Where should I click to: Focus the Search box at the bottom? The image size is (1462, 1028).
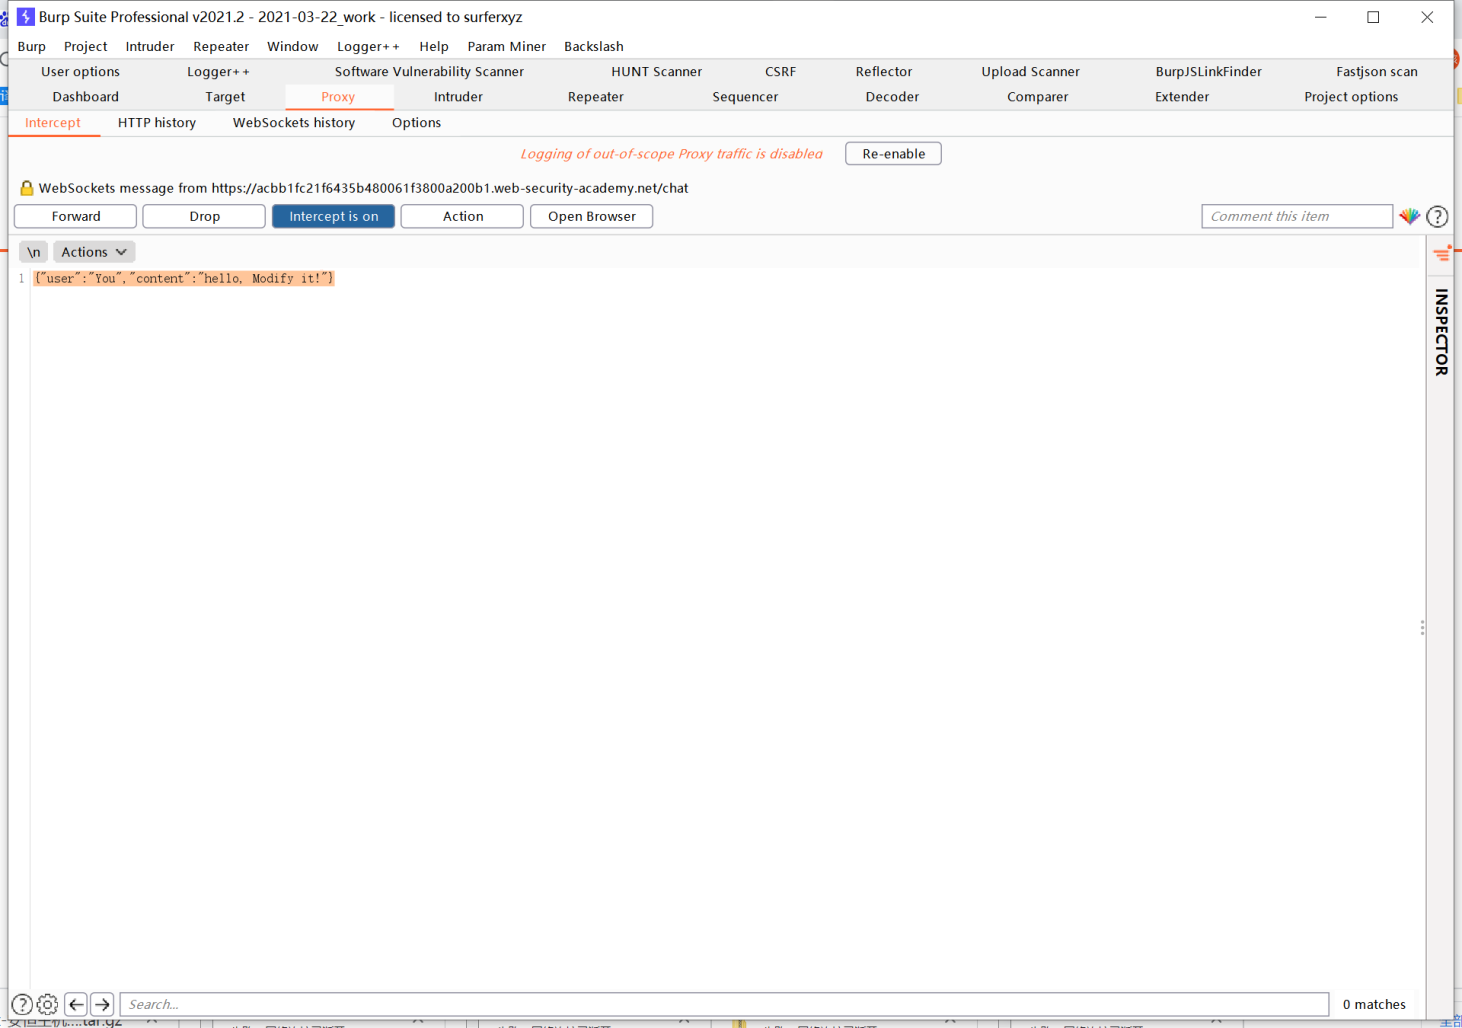tap(724, 1004)
